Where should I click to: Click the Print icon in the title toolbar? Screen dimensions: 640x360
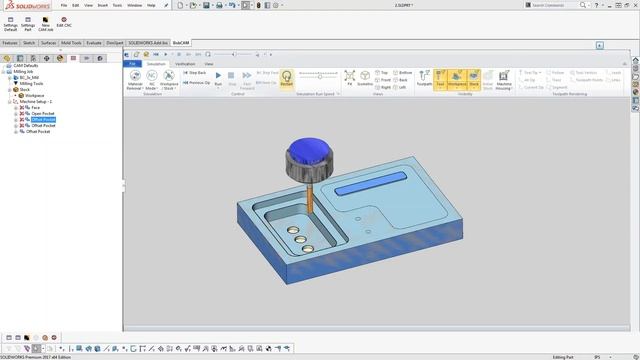(219, 5)
